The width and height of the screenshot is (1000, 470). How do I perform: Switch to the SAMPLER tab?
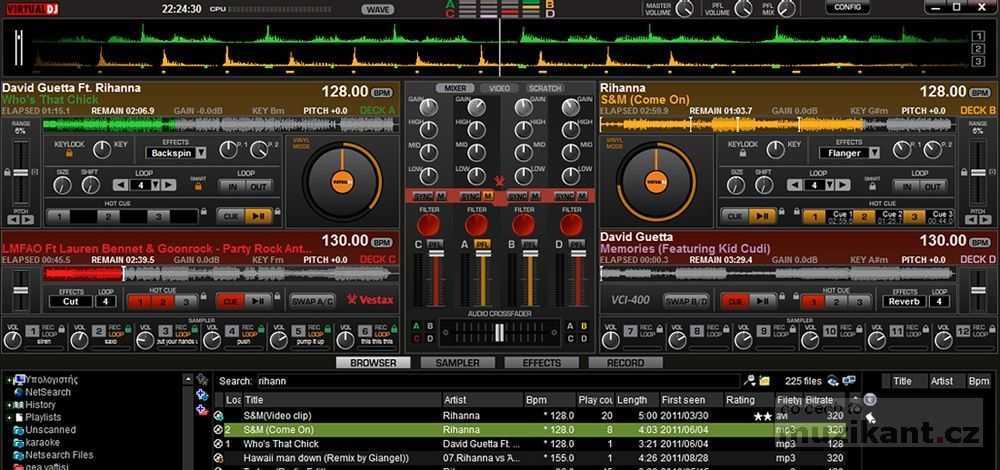pos(457,363)
